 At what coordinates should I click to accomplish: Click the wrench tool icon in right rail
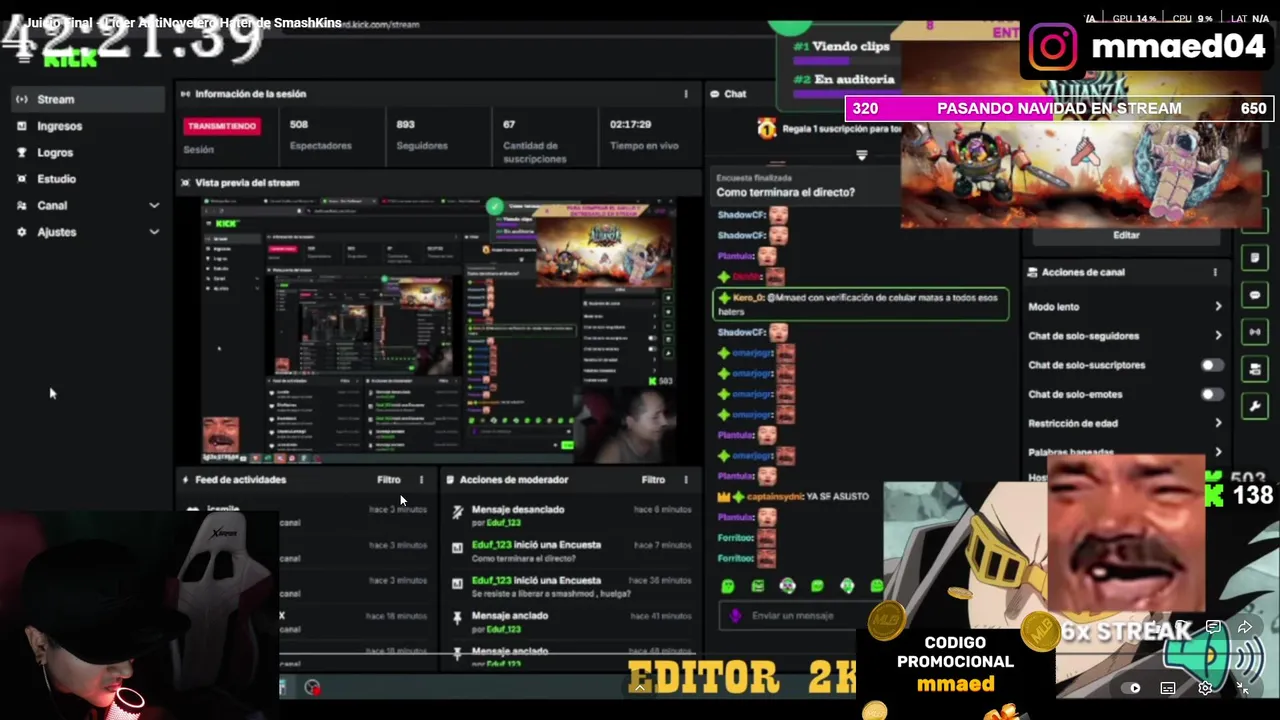click(x=1255, y=406)
